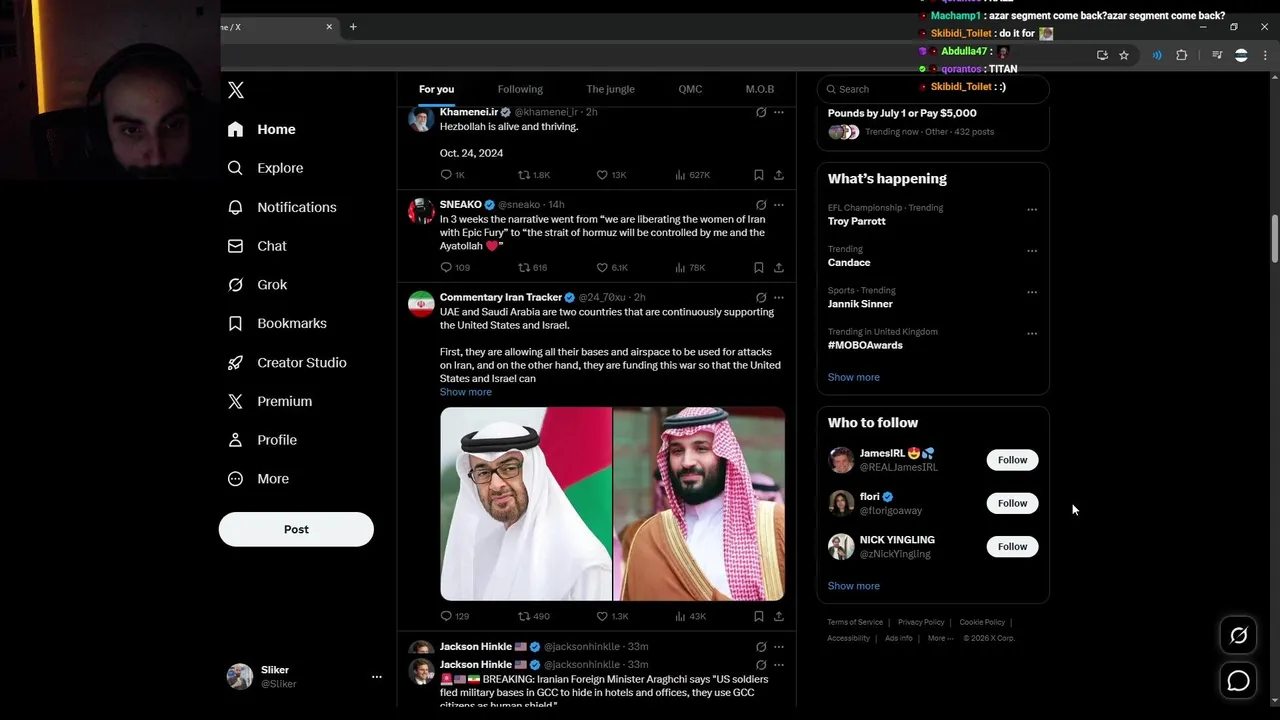Open Premium X icon in sidebar
The height and width of the screenshot is (720, 1280).
235,401
